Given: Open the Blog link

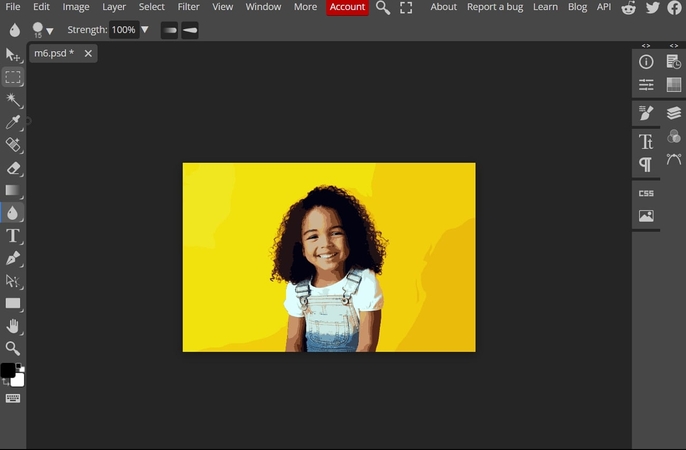Looking at the screenshot, I should coord(577,7).
